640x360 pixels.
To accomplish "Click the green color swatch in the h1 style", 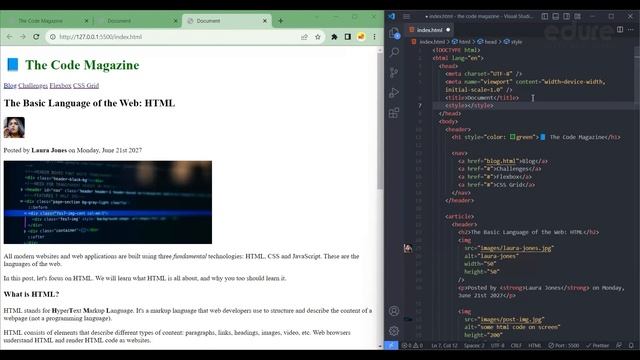I will coord(512,137).
